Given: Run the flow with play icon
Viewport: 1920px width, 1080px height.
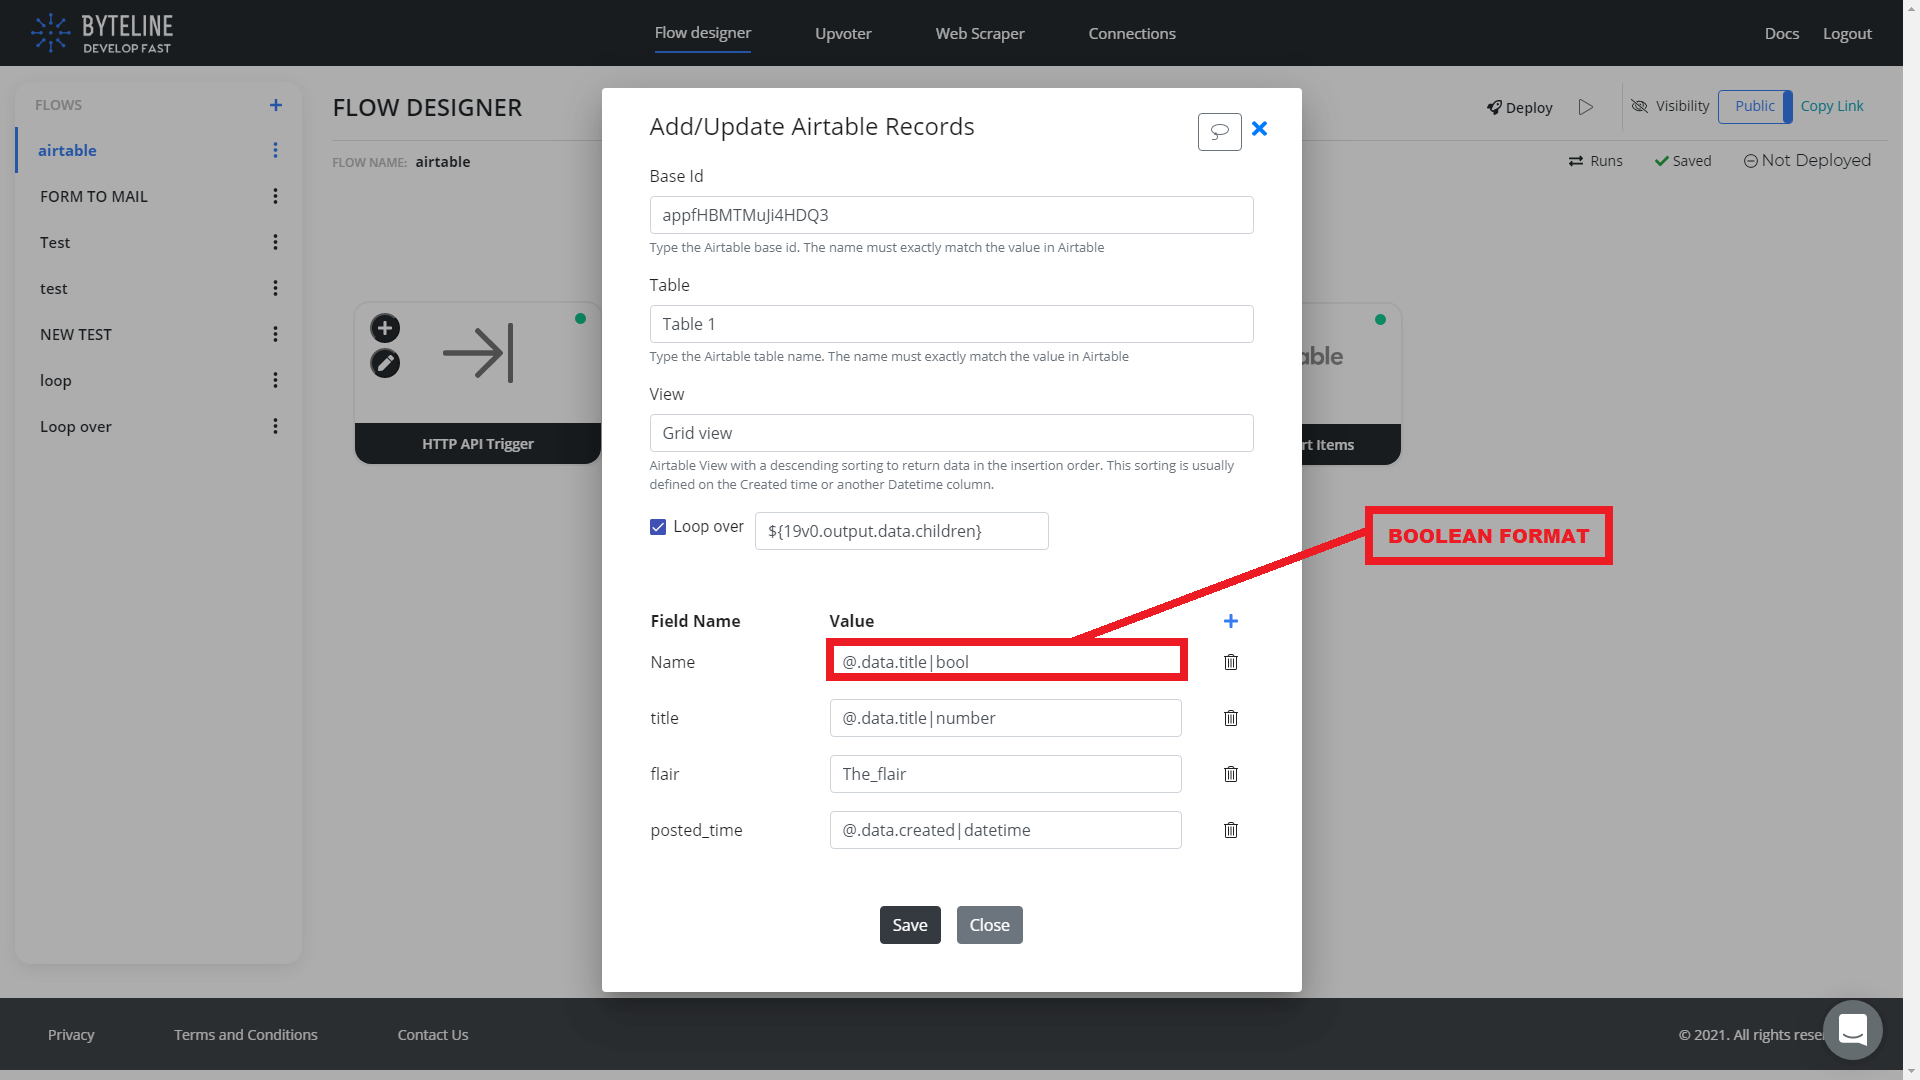Looking at the screenshot, I should tap(1586, 107).
